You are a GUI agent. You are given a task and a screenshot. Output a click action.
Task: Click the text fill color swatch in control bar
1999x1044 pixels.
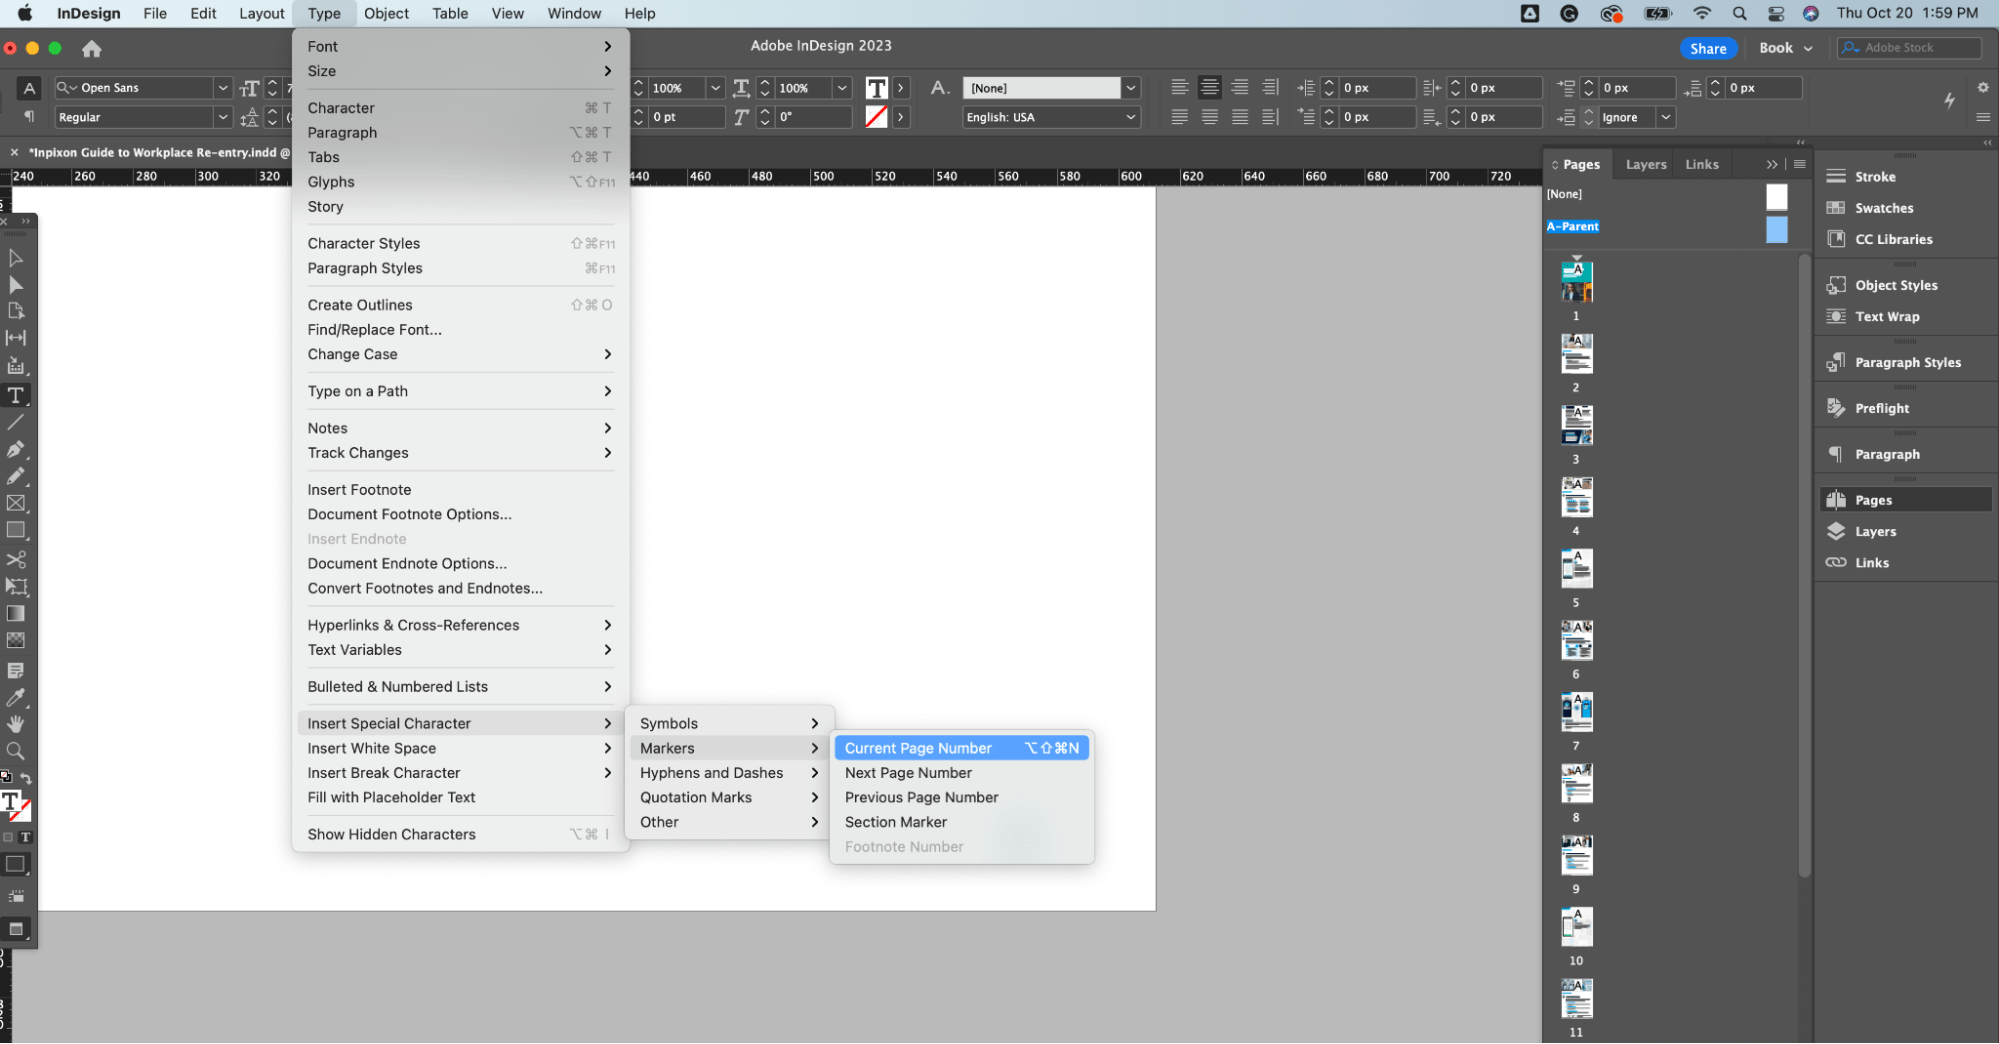[x=877, y=88]
